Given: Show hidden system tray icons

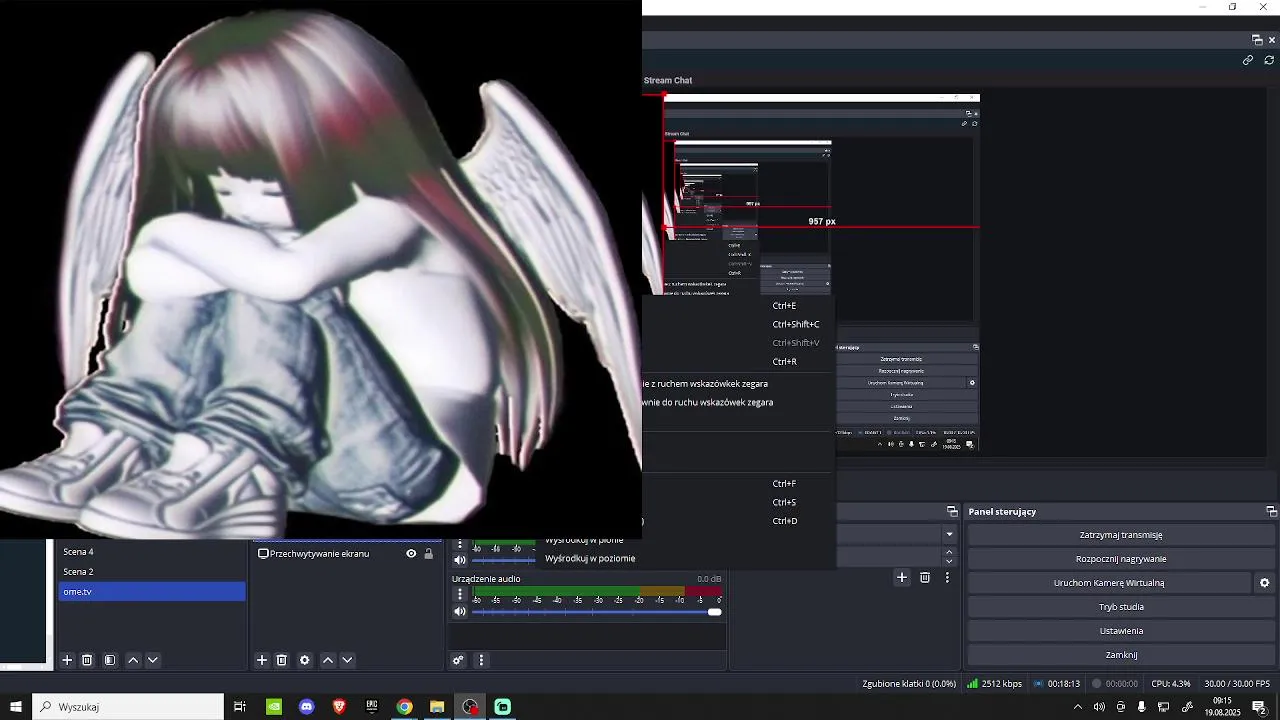Looking at the screenshot, I should click(x=1077, y=707).
